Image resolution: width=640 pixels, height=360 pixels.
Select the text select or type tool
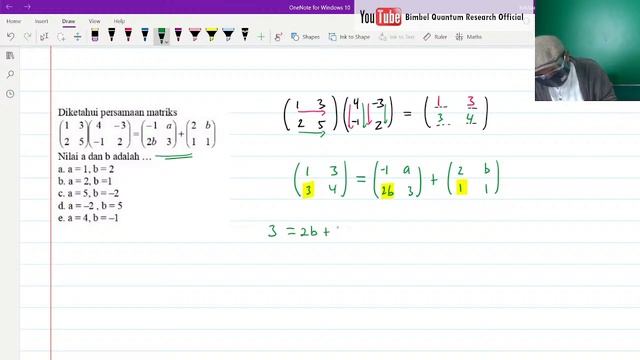(44, 37)
